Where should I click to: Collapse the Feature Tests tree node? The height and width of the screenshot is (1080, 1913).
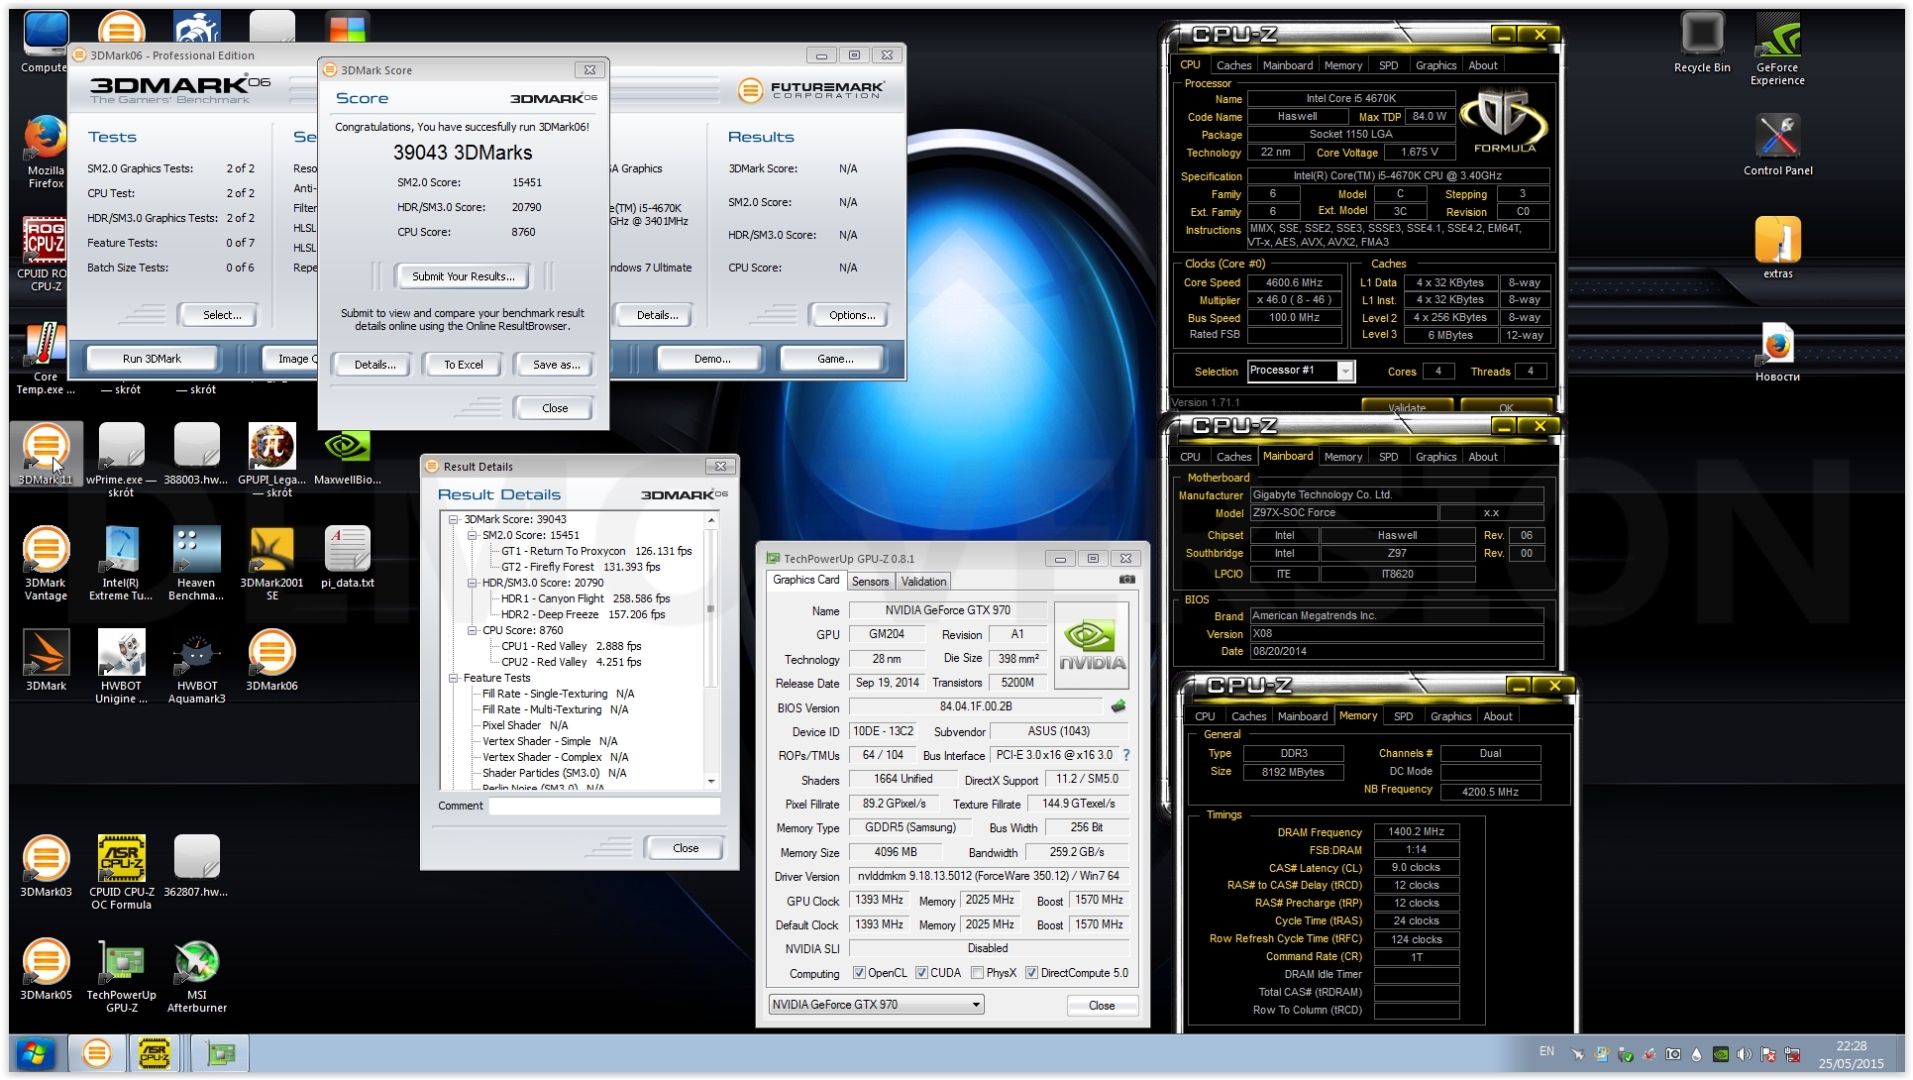click(x=453, y=678)
